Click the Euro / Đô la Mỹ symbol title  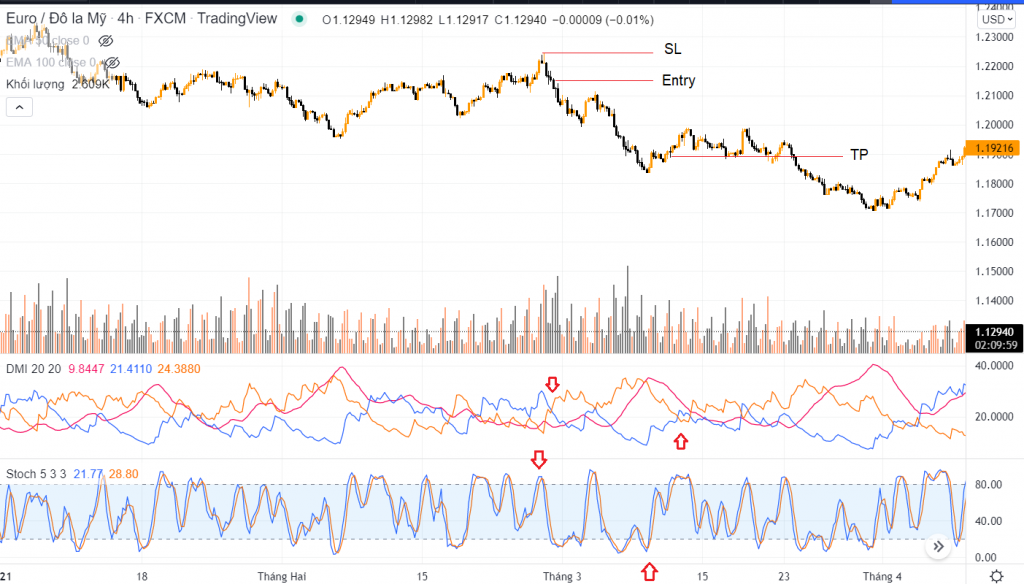pos(56,19)
